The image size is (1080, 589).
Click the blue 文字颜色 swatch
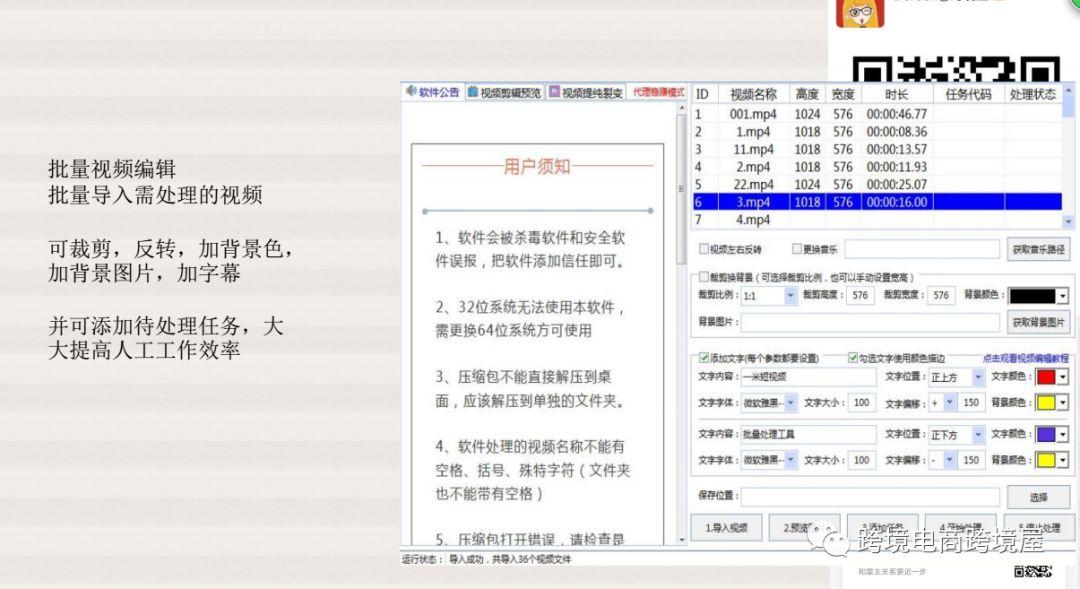pos(1046,435)
